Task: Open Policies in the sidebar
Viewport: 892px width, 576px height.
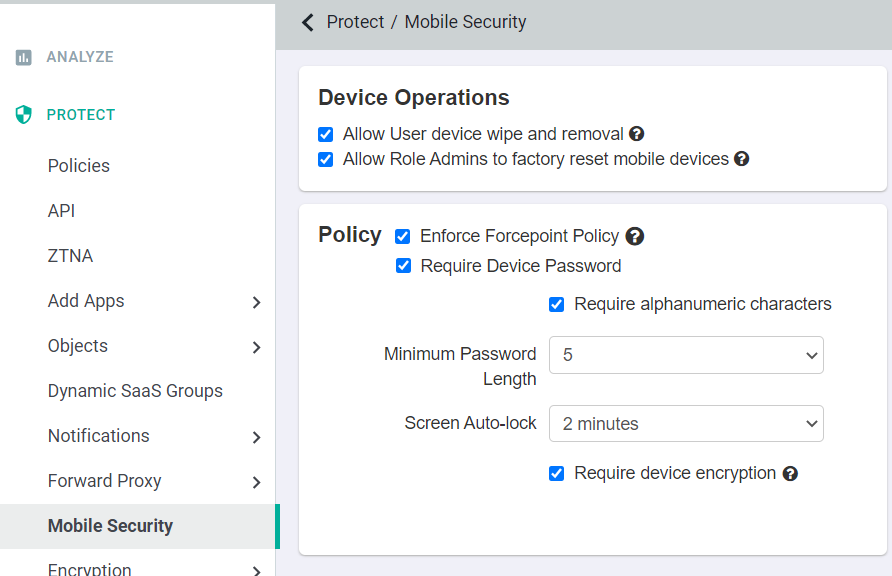Action: click(79, 166)
